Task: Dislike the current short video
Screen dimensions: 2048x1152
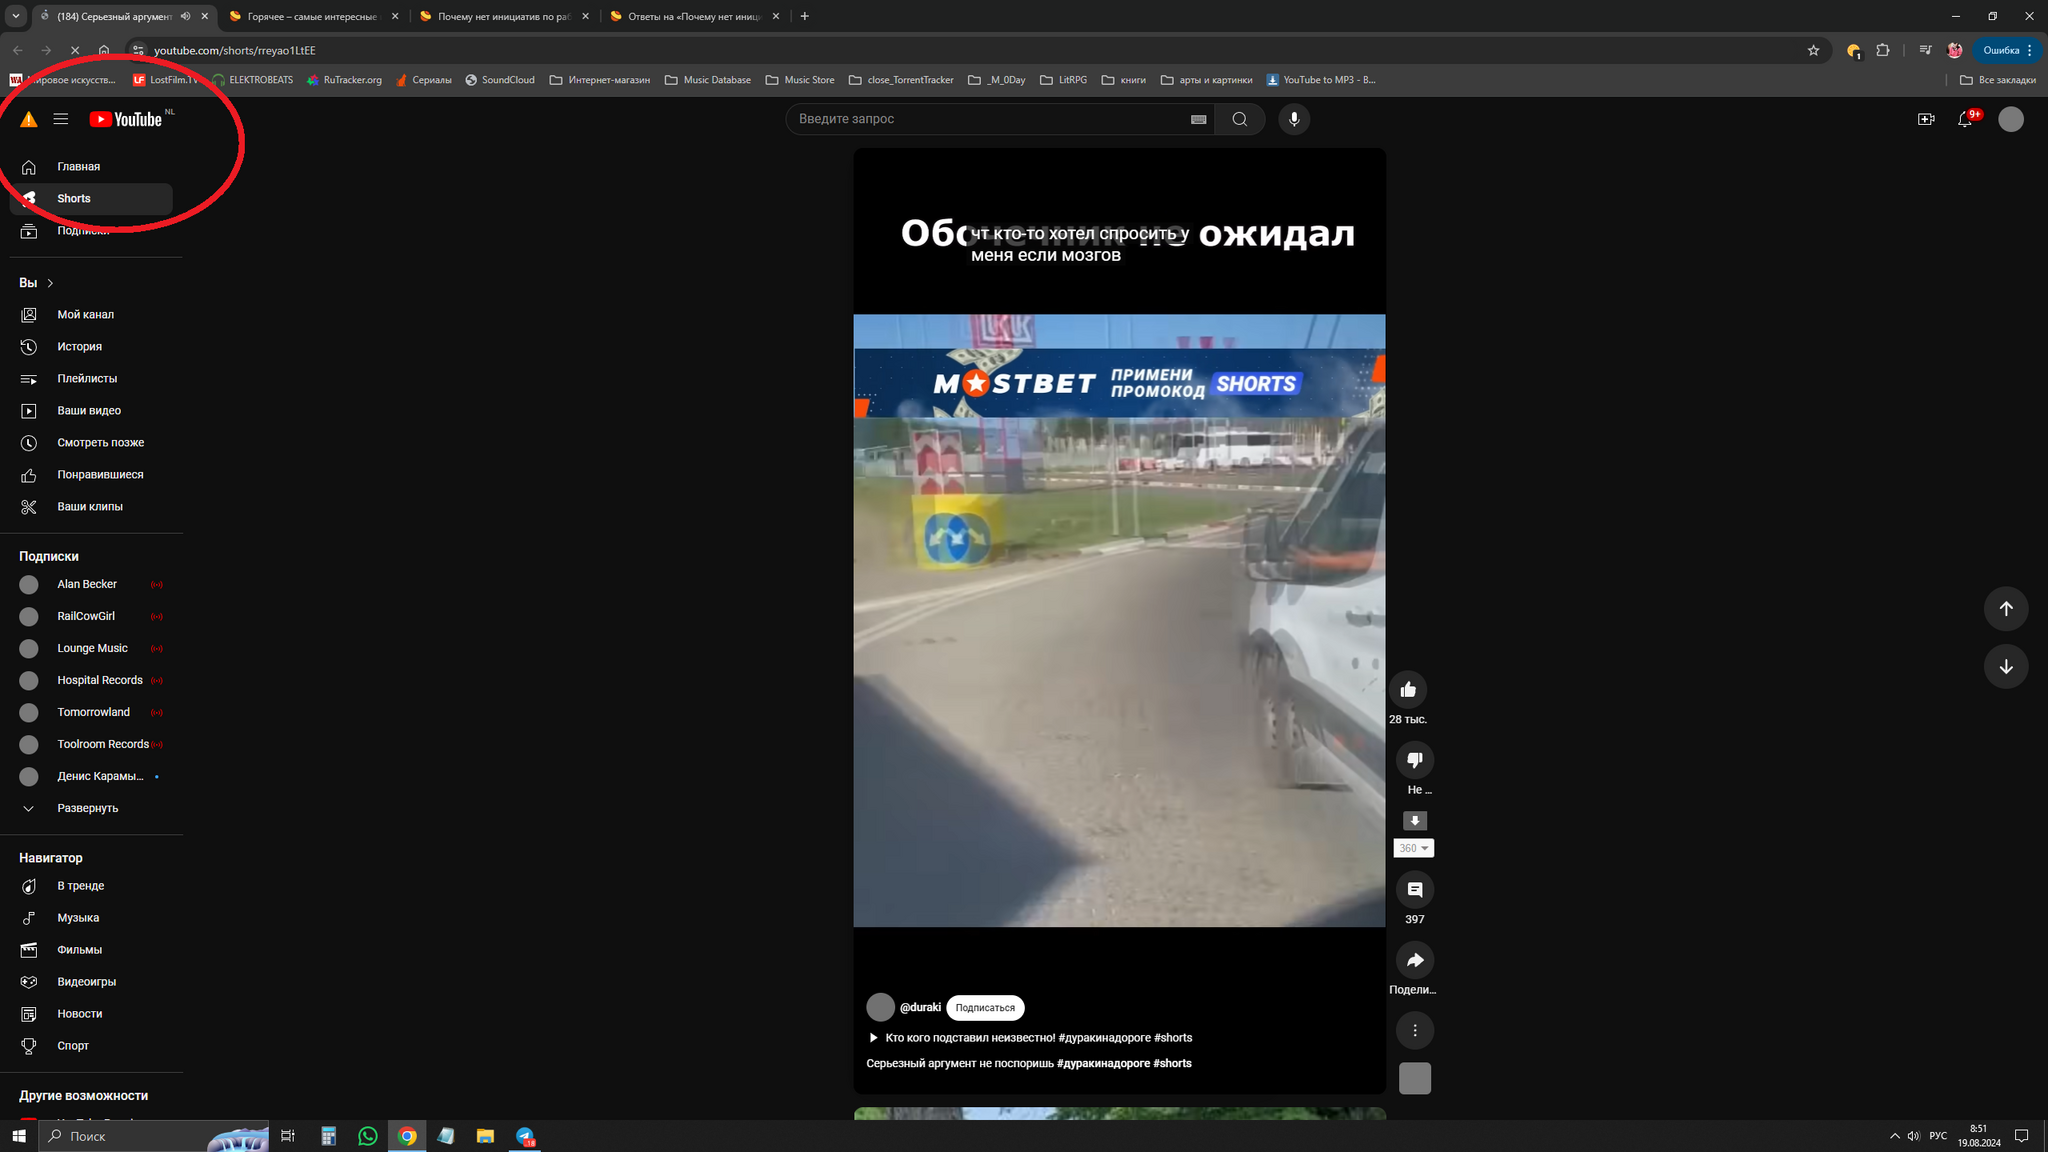Action: pos(1414,760)
